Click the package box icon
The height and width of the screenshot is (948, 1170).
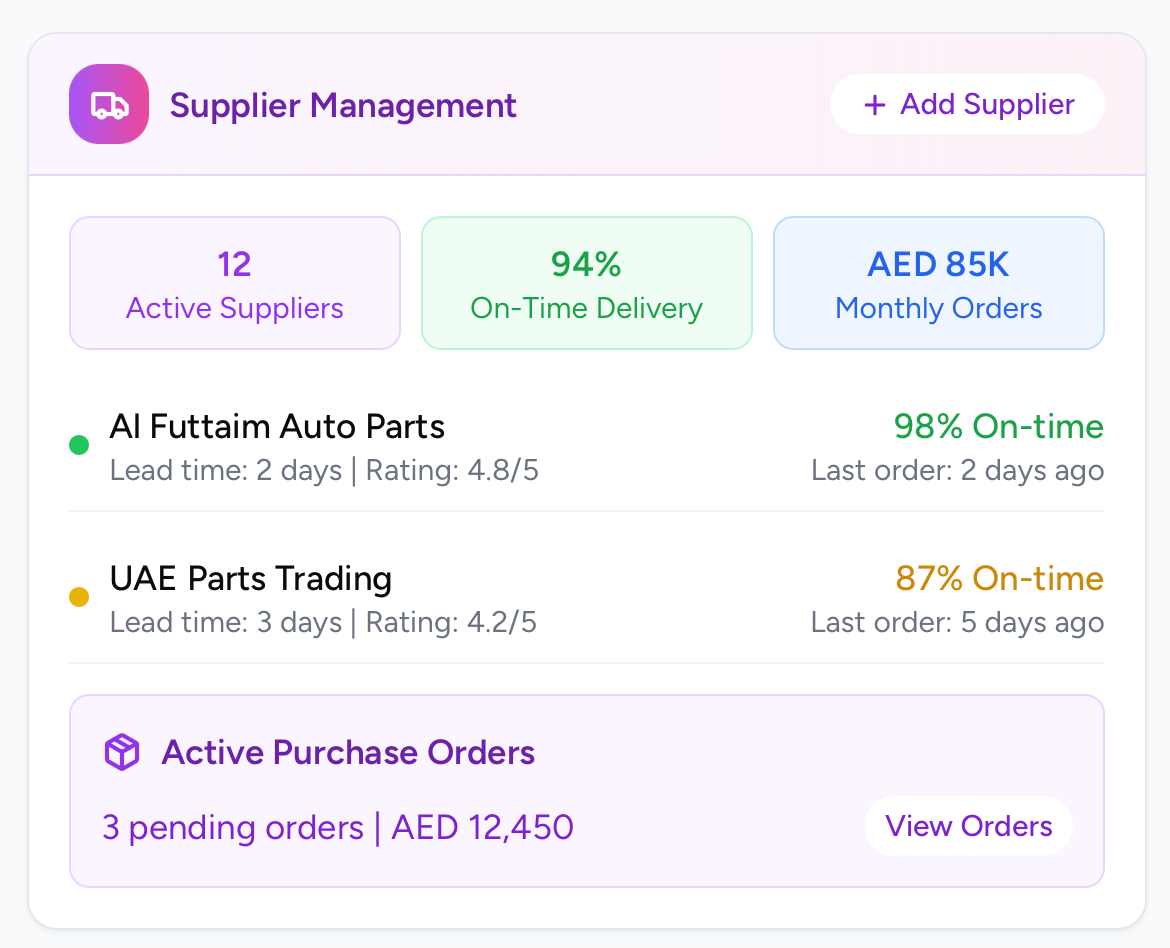click(x=122, y=753)
